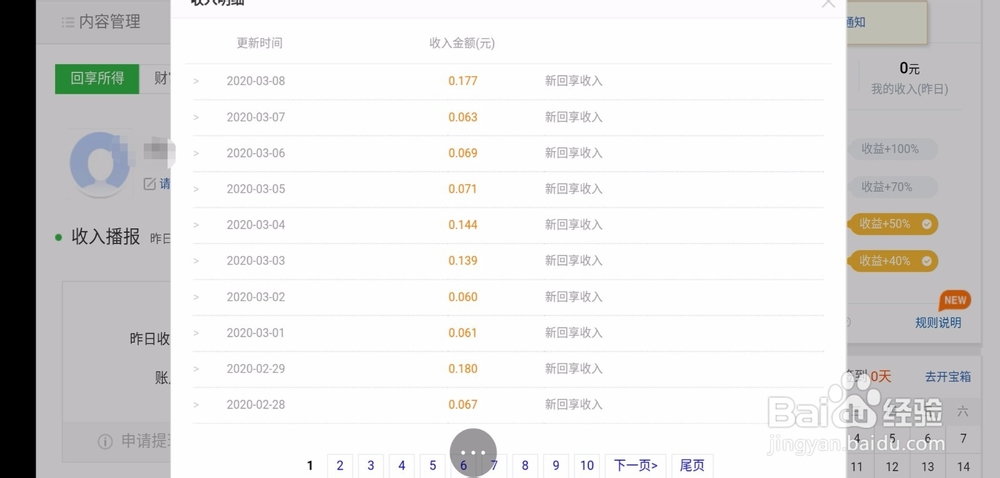
Task: Open the 规则说明 rules link
Action: click(938, 322)
